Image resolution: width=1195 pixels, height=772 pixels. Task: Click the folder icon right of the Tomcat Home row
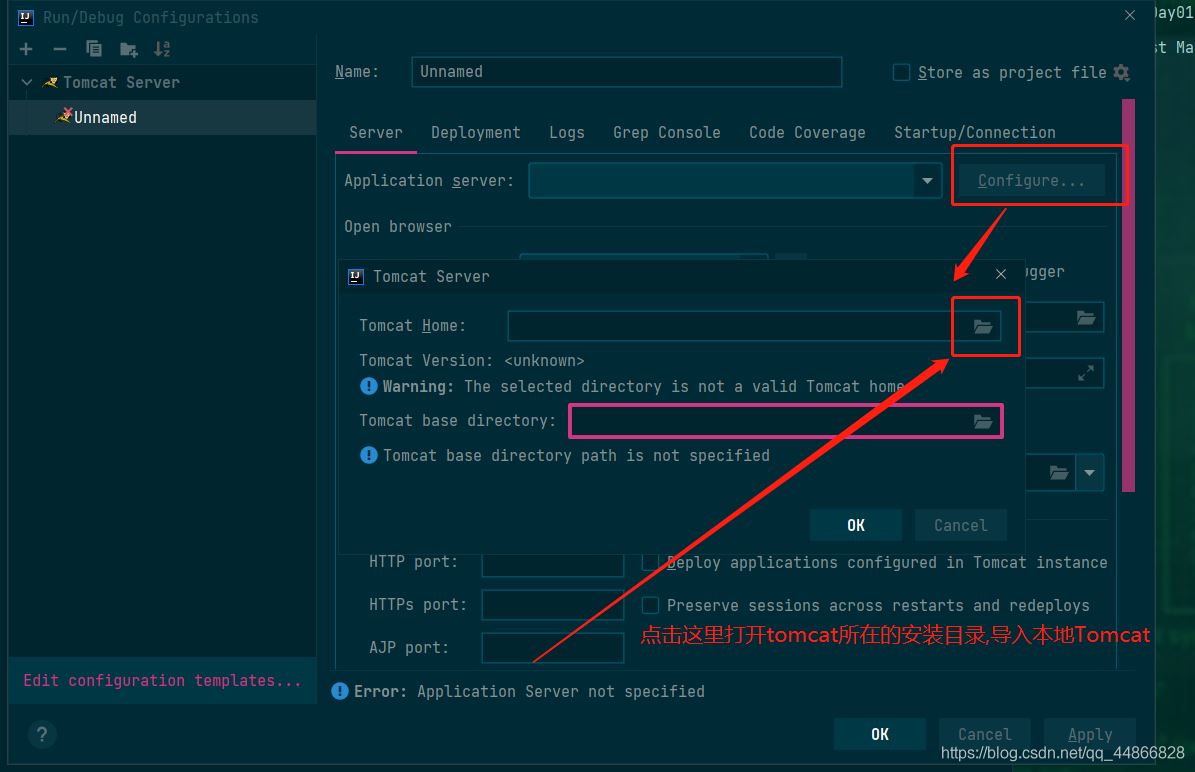(x=1086, y=318)
